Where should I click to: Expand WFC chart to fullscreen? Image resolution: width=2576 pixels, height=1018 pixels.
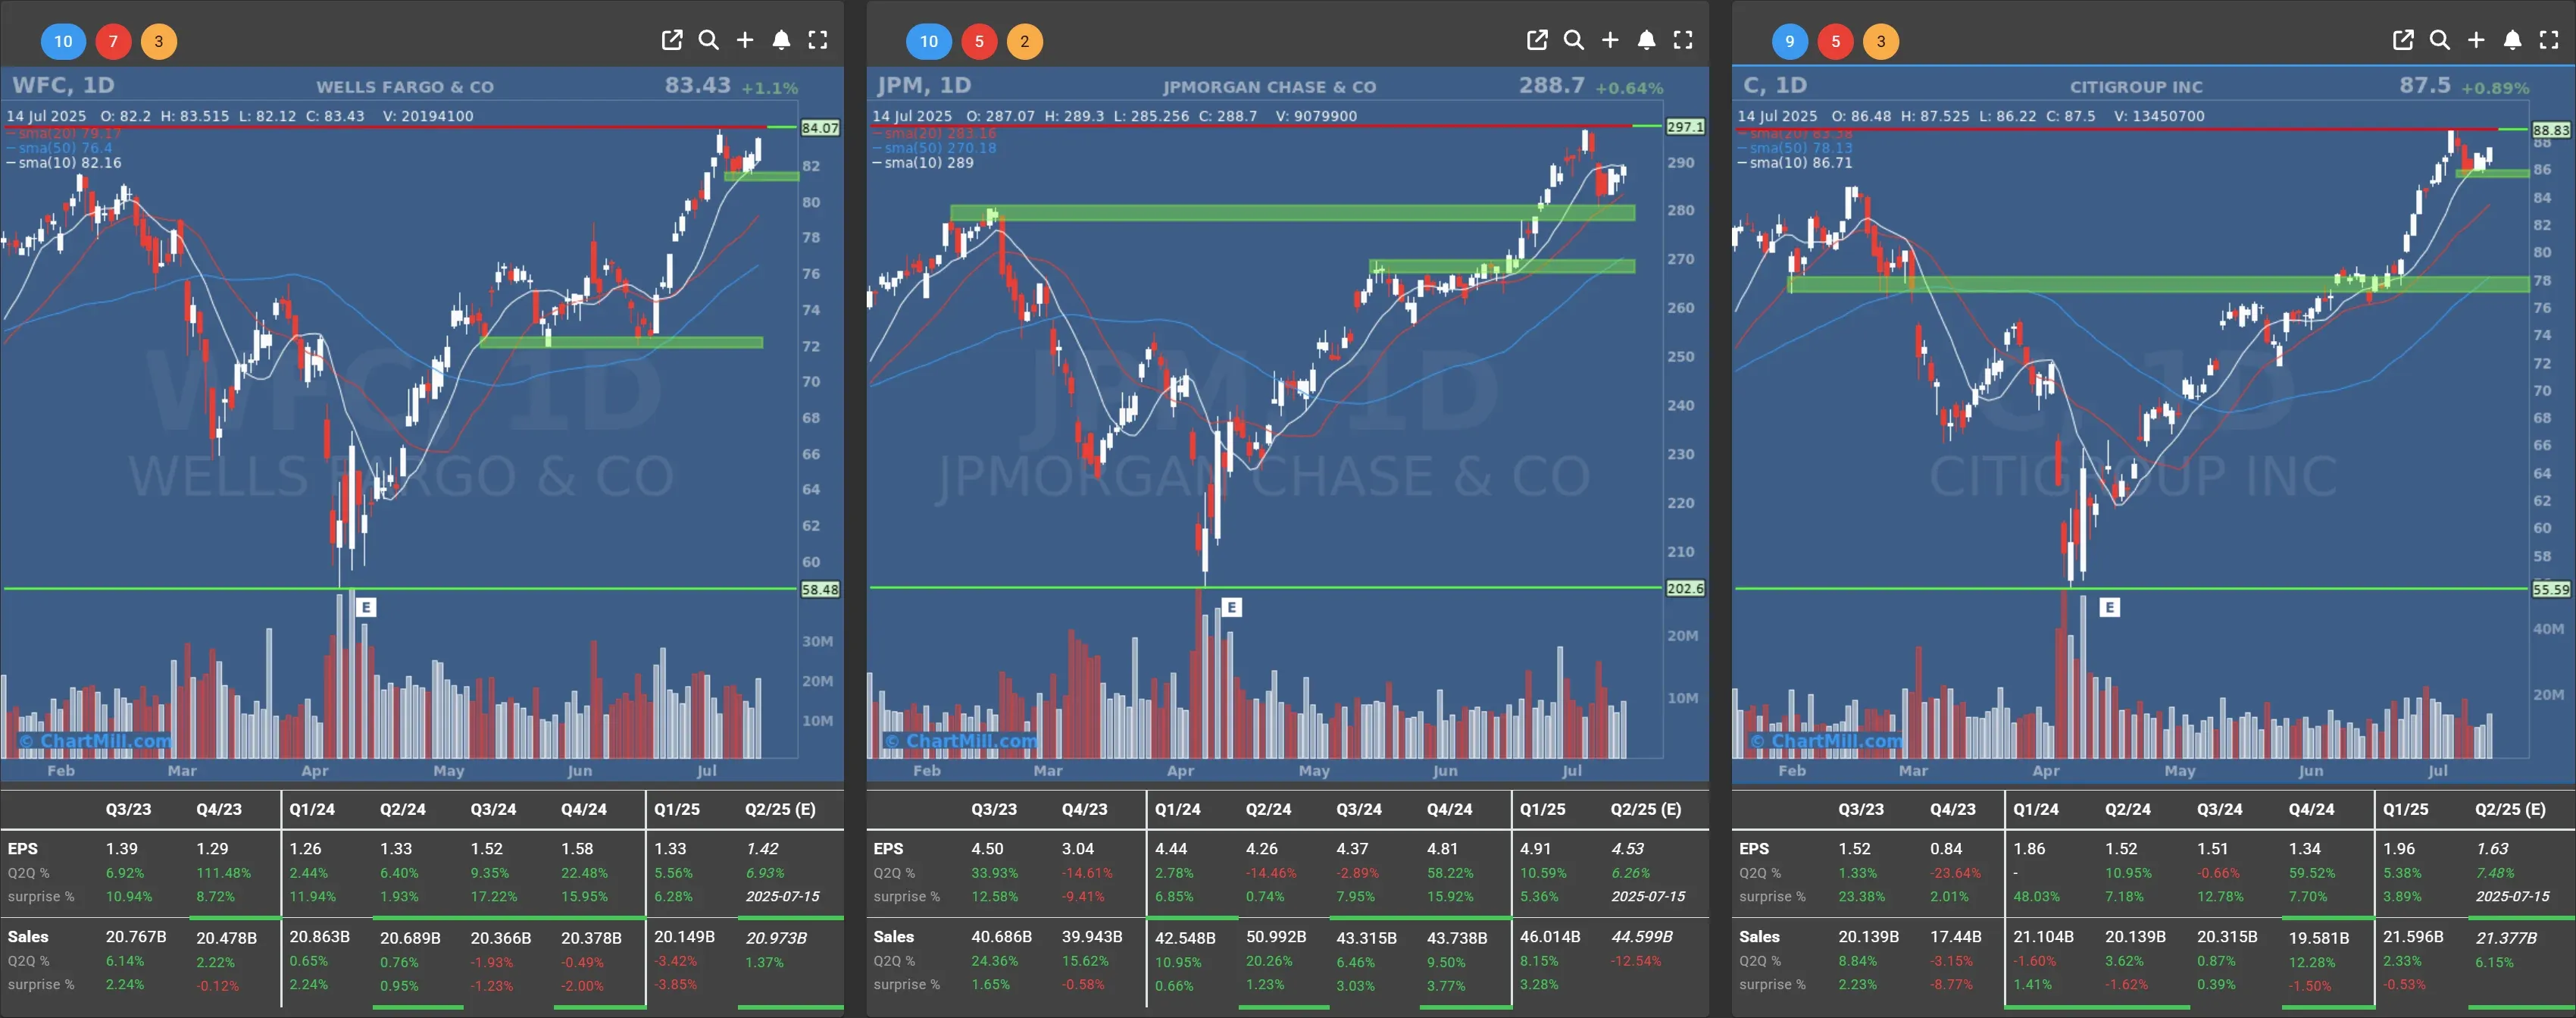[818, 40]
